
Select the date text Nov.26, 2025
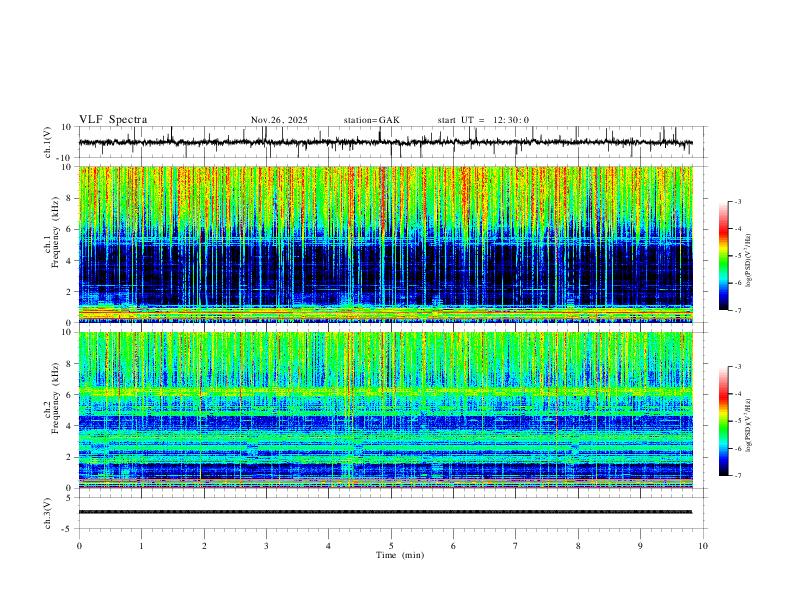coord(279,120)
